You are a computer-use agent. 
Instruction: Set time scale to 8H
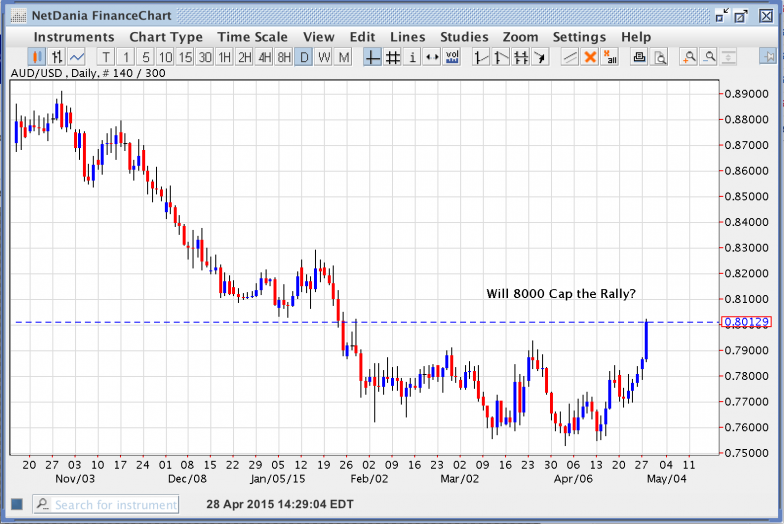tap(284, 57)
